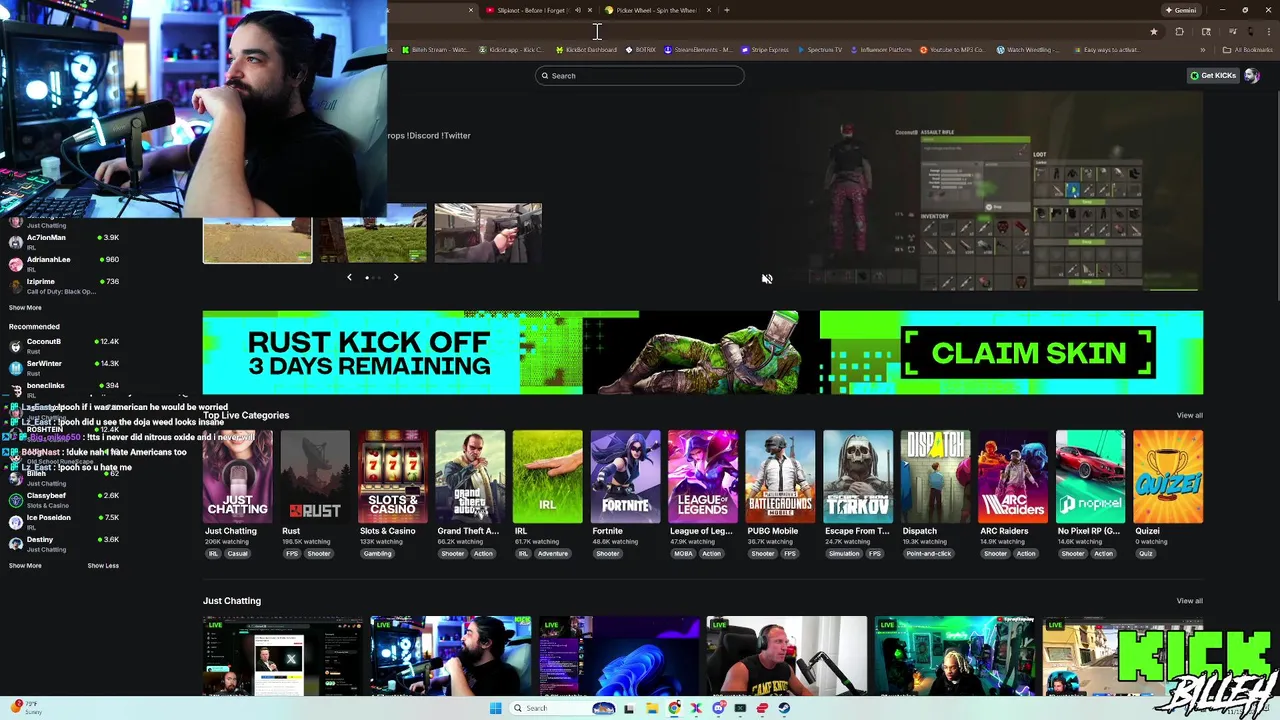Open Google Chrome from the taskbar
The height and width of the screenshot is (720, 1280).
pos(674,708)
